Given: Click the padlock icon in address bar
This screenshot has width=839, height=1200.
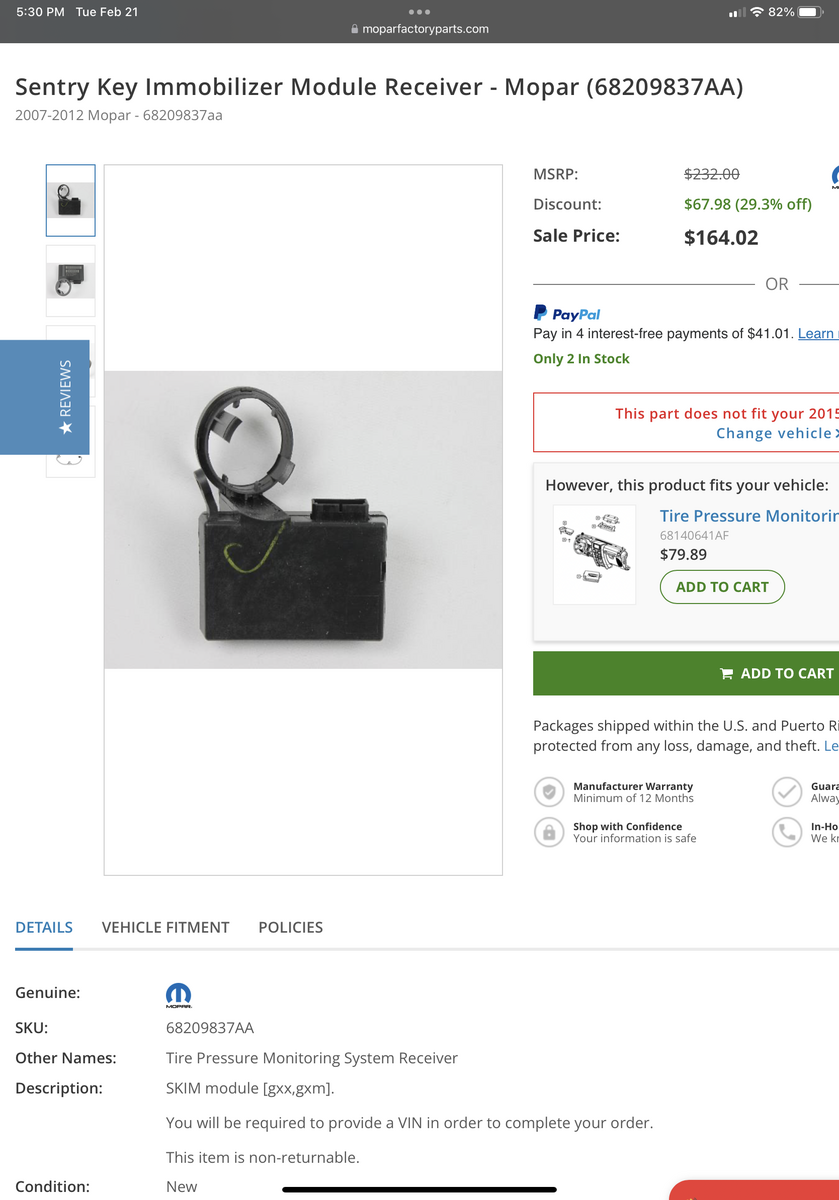Looking at the screenshot, I should tap(354, 29).
